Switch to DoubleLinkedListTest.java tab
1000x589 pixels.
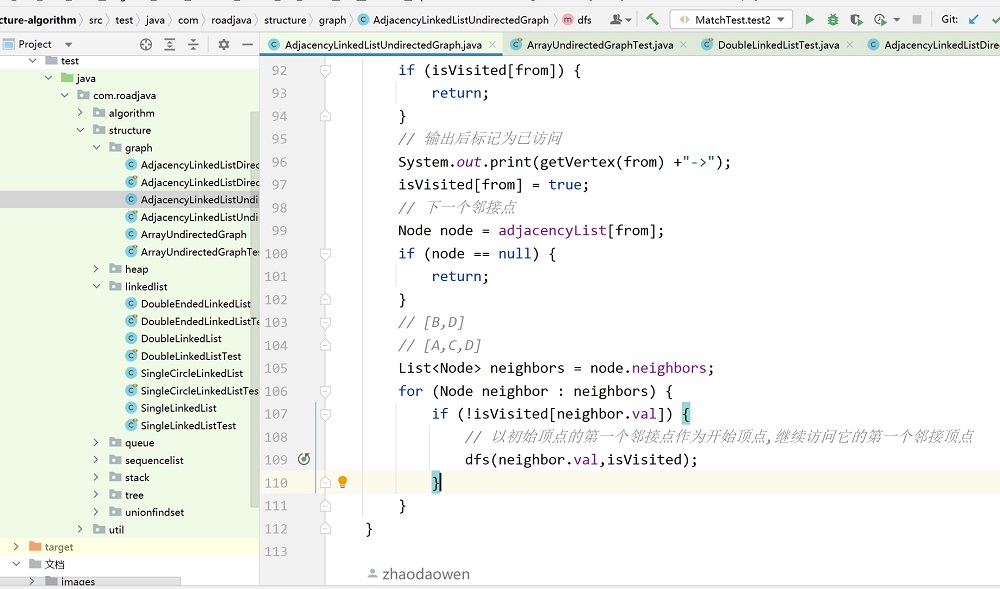pos(778,45)
